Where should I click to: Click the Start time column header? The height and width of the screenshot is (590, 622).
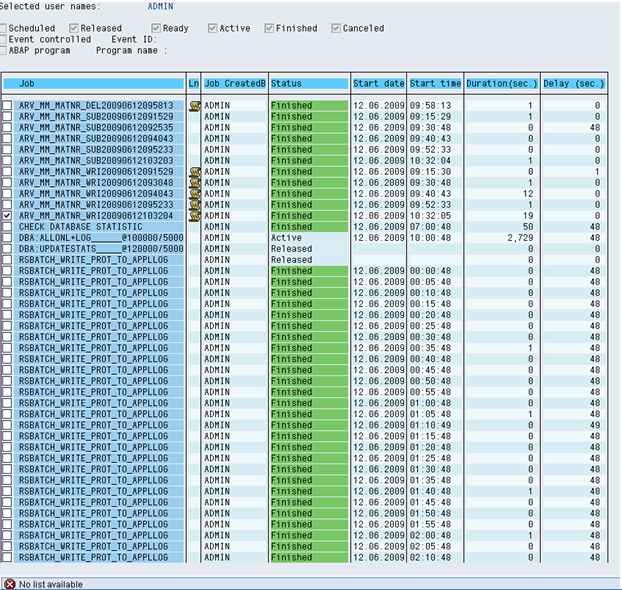tap(435, 84)
